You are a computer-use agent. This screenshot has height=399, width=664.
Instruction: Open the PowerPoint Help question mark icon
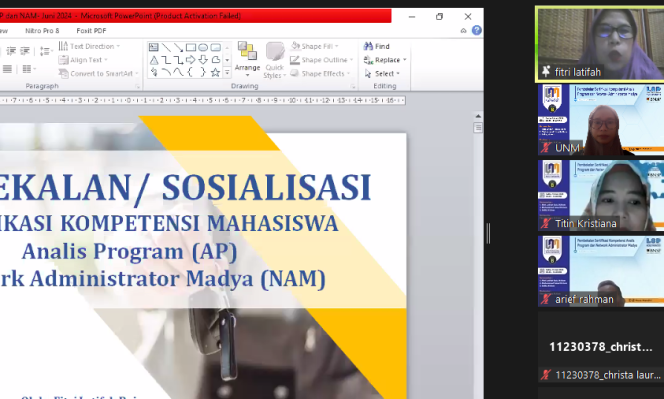pyautogui.click(x=476, y=30)
